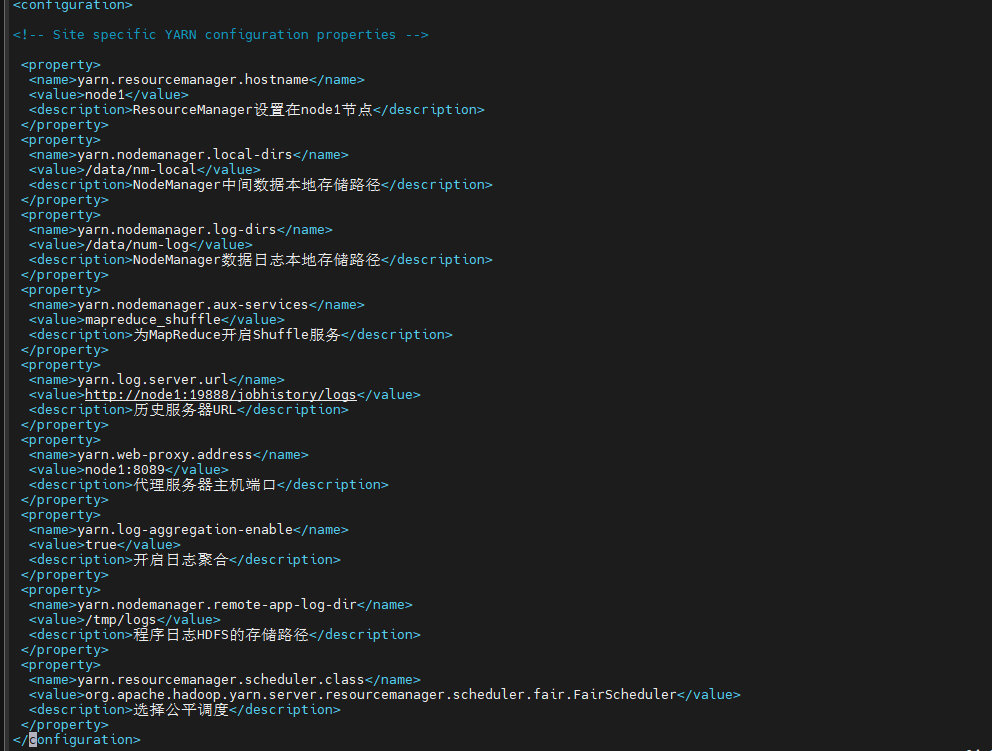The width and height of the screenshot is (992, 751).
Task: Click the description 'ResourceManager设置在node1节点'
Action: click(x=252, y=109)
